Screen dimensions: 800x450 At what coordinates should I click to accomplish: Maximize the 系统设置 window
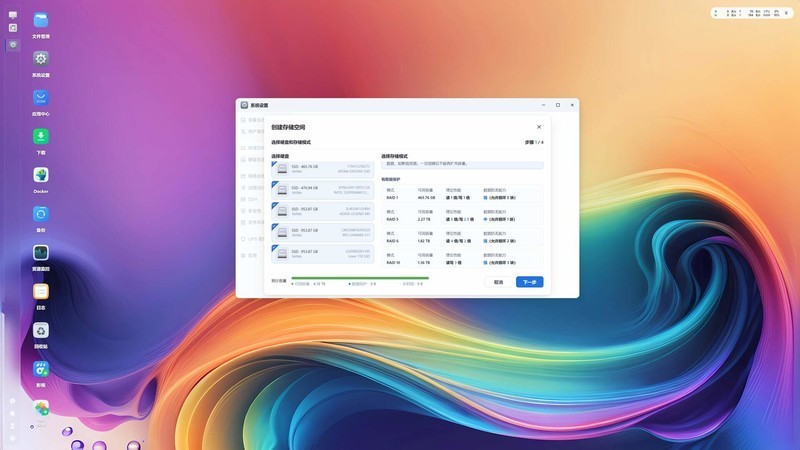pyautogui.click(x=558, y=105)
